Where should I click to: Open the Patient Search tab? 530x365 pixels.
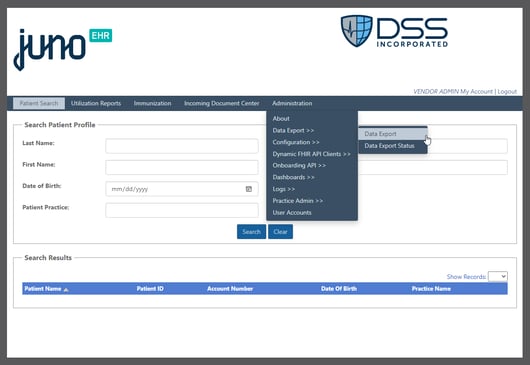click(x=39, y=103)
